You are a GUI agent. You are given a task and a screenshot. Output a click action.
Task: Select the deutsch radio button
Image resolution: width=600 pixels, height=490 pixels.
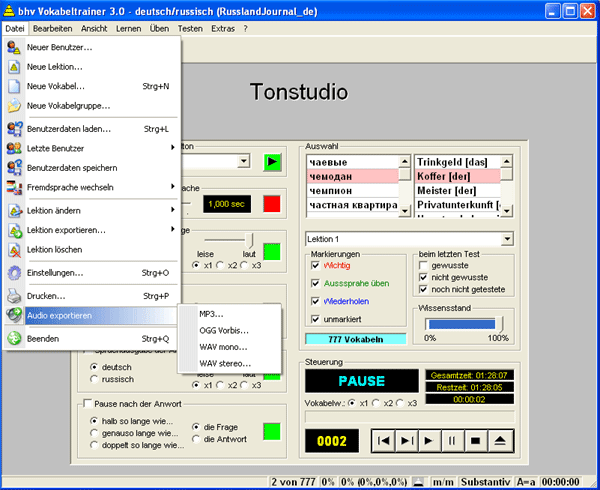click(x=94, y=367)
